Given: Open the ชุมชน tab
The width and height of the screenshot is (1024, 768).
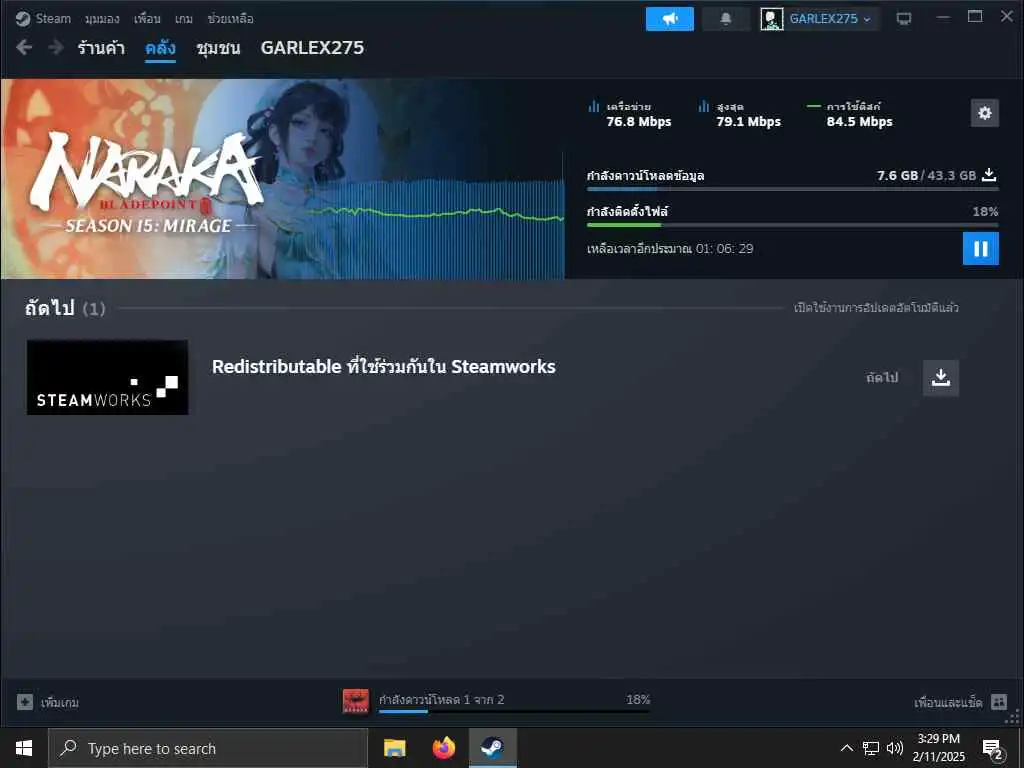Looking at the screenshot, I should coord(218,48).
